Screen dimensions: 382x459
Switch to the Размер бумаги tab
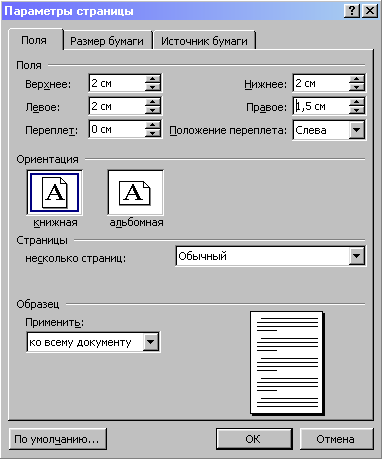pos(107,41)
